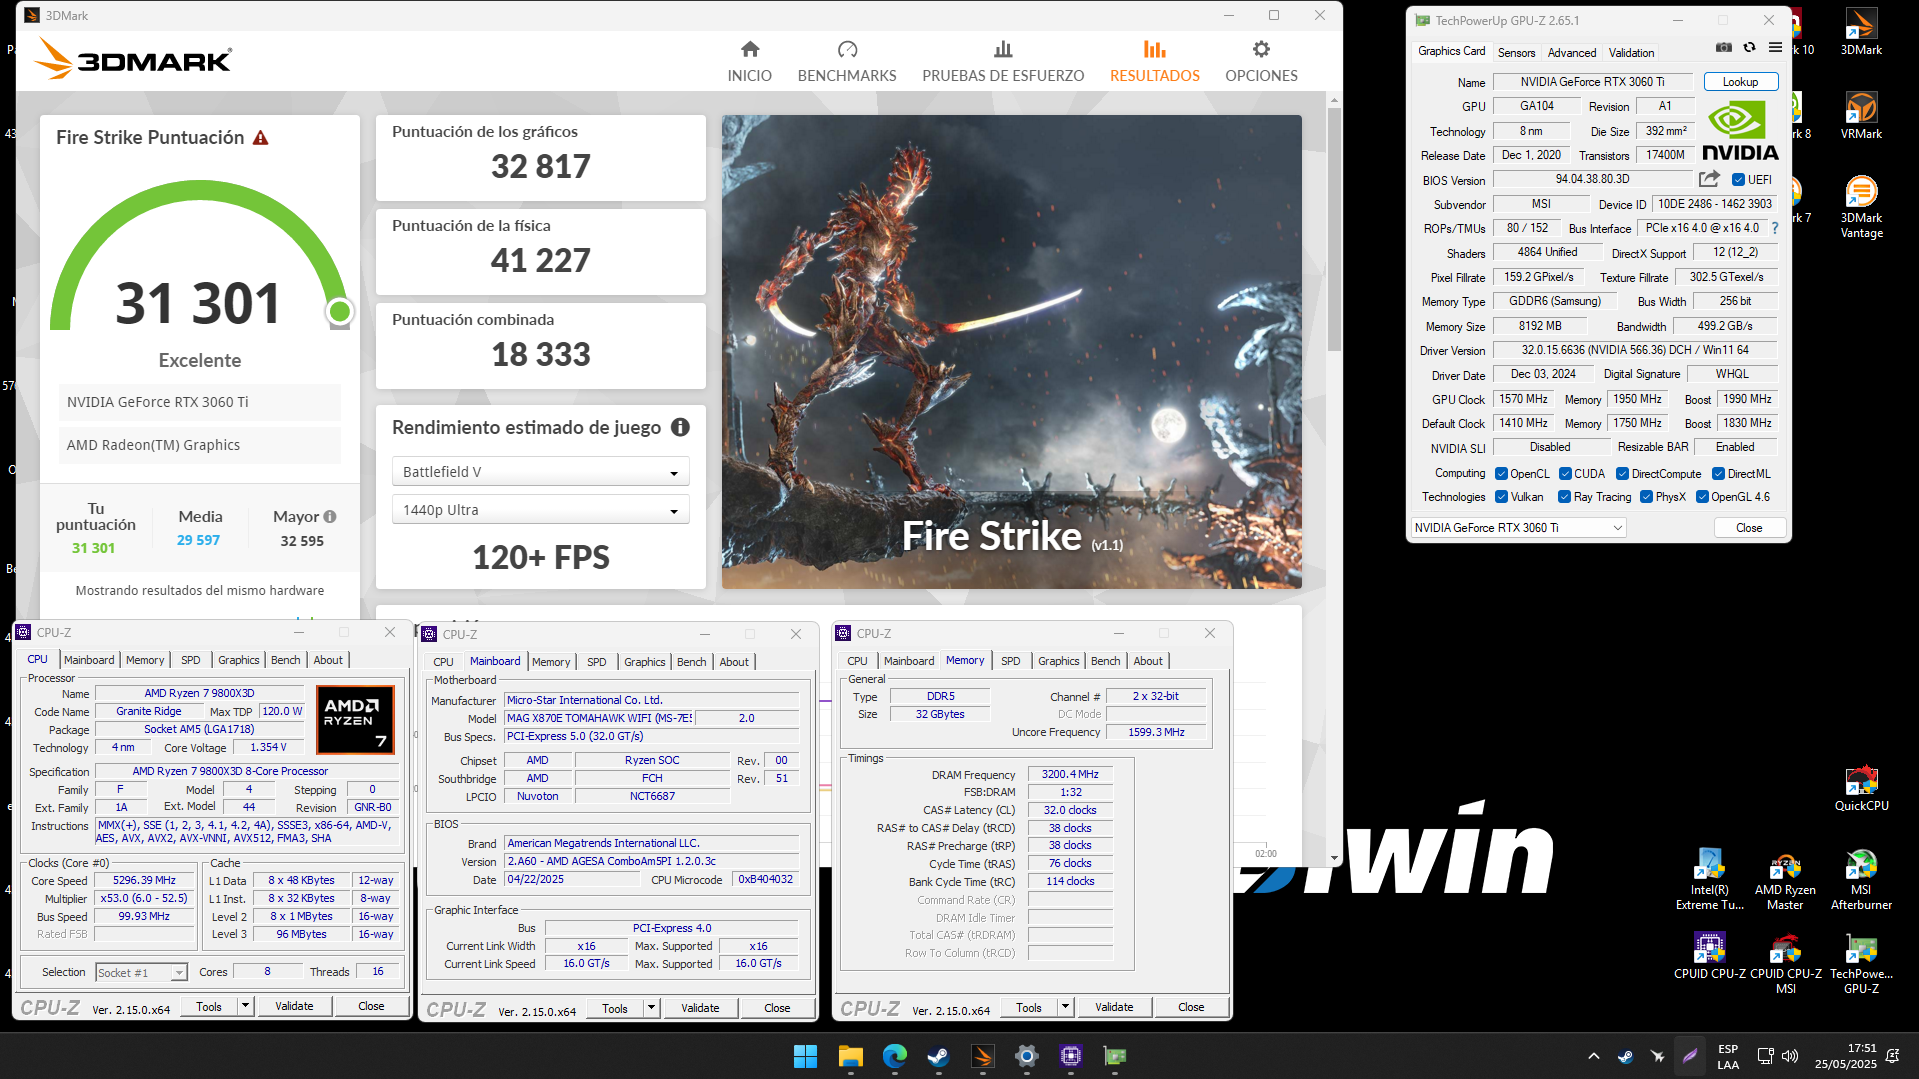
Task: Click the ESP LAA language indicator
Action: click(1727, 1057)
